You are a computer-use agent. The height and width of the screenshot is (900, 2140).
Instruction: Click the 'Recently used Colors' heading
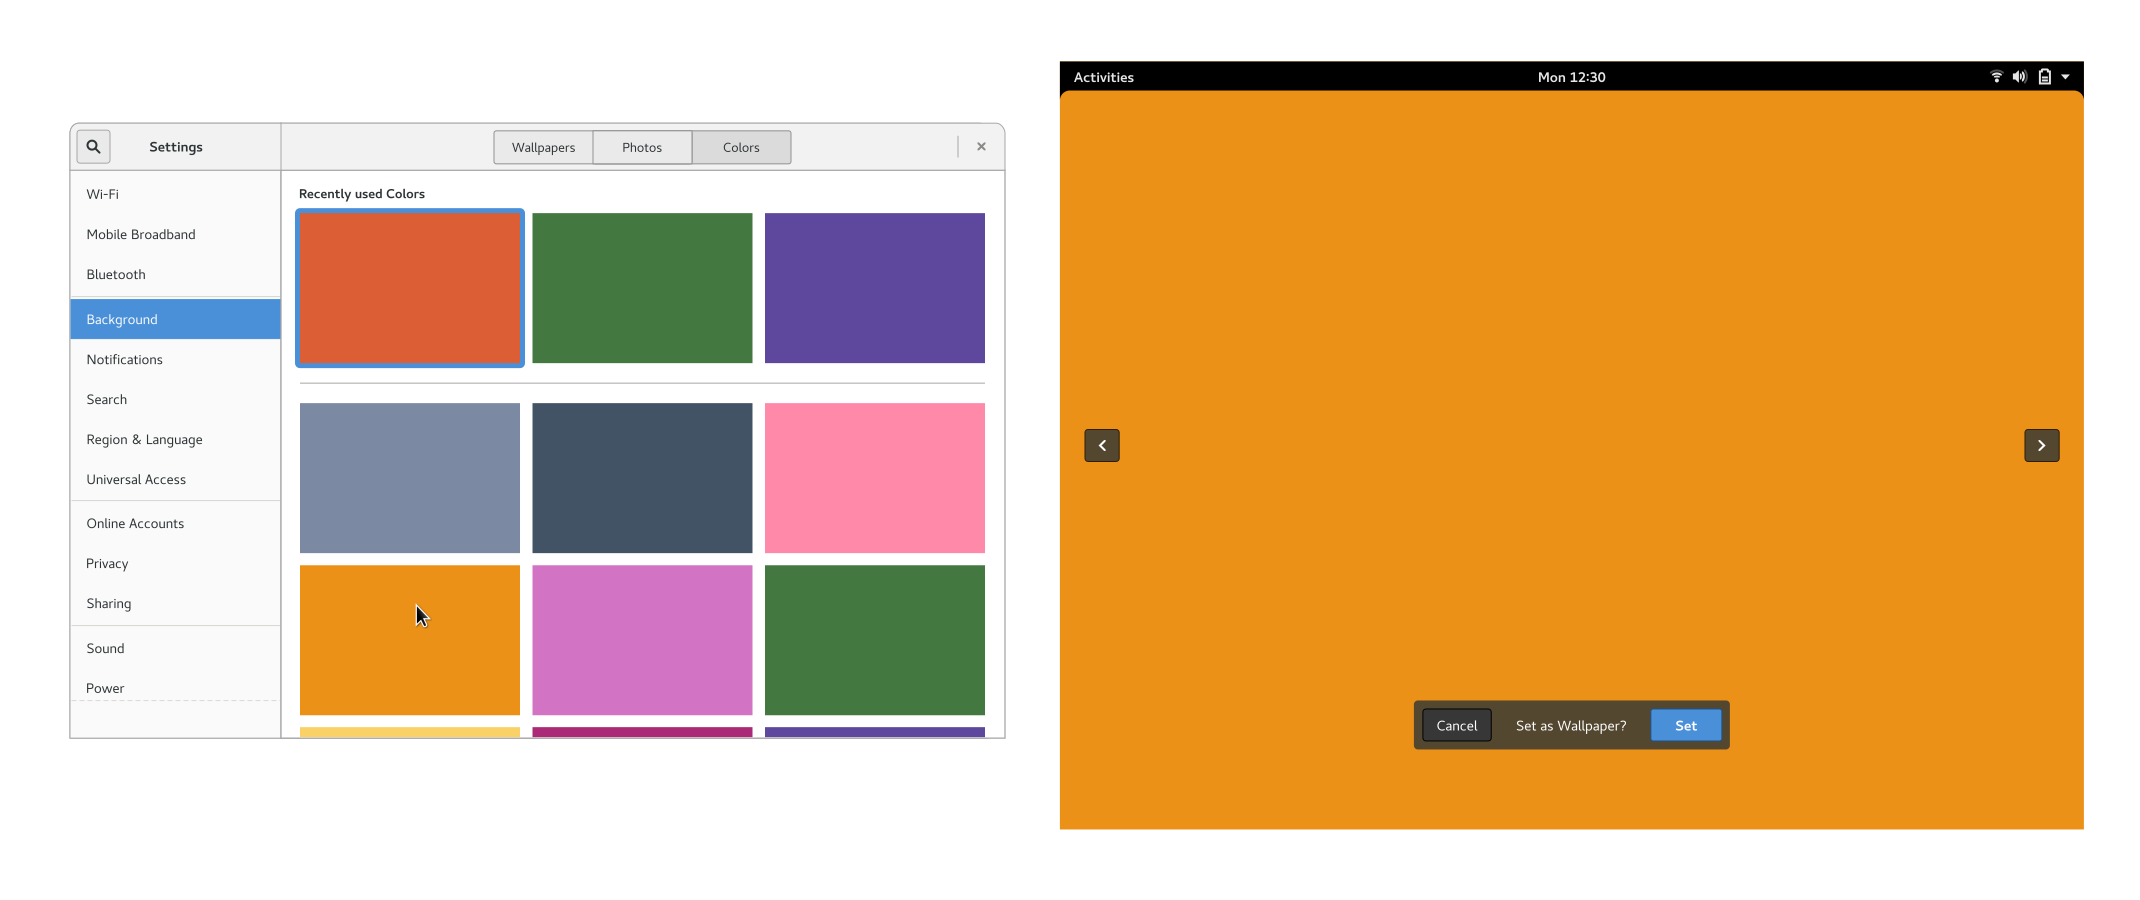click(362, 194)
